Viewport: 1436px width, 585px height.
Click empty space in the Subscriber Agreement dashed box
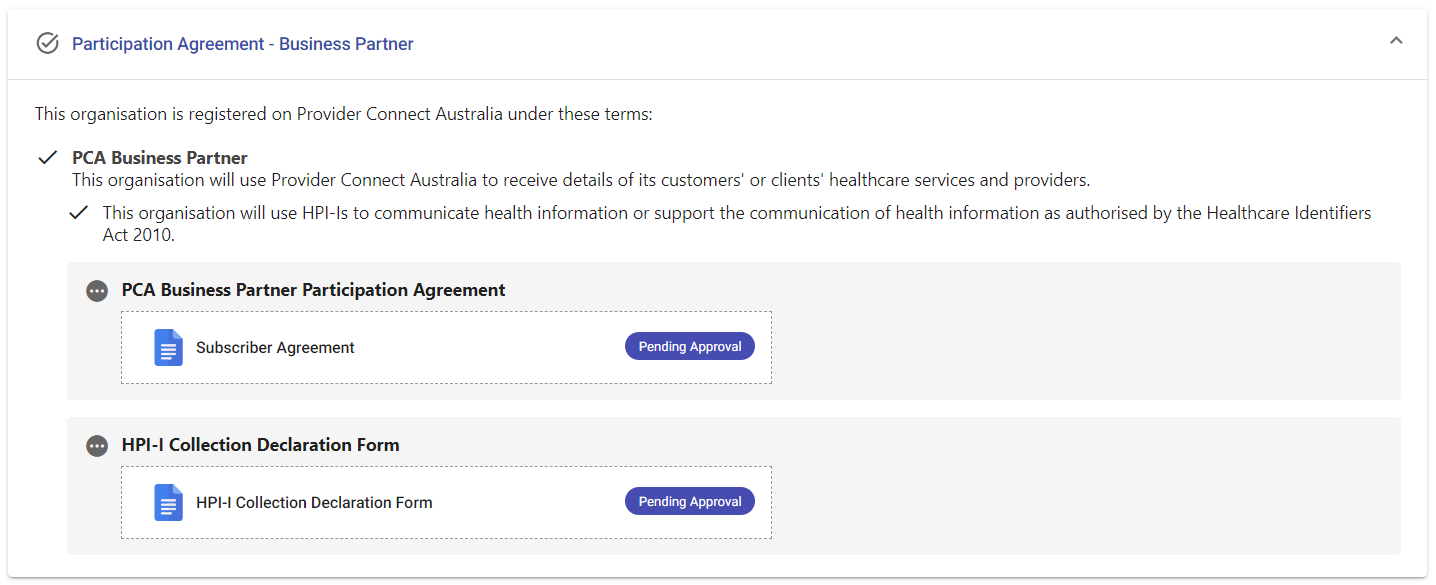[x=490, y=347]
